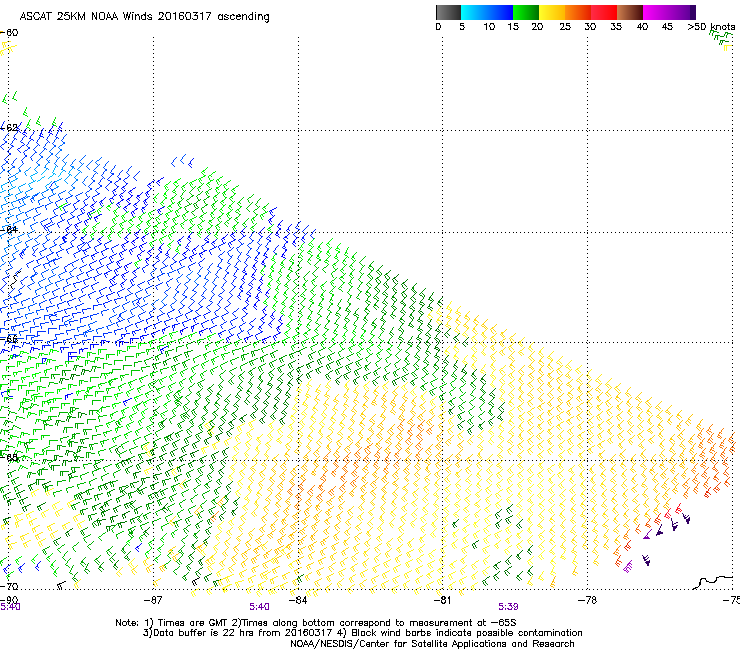Image resolution: width=740 pixels, height=650 pixels.
Task: Click the '-60' latitude axis label
Action: click(9, 33)
